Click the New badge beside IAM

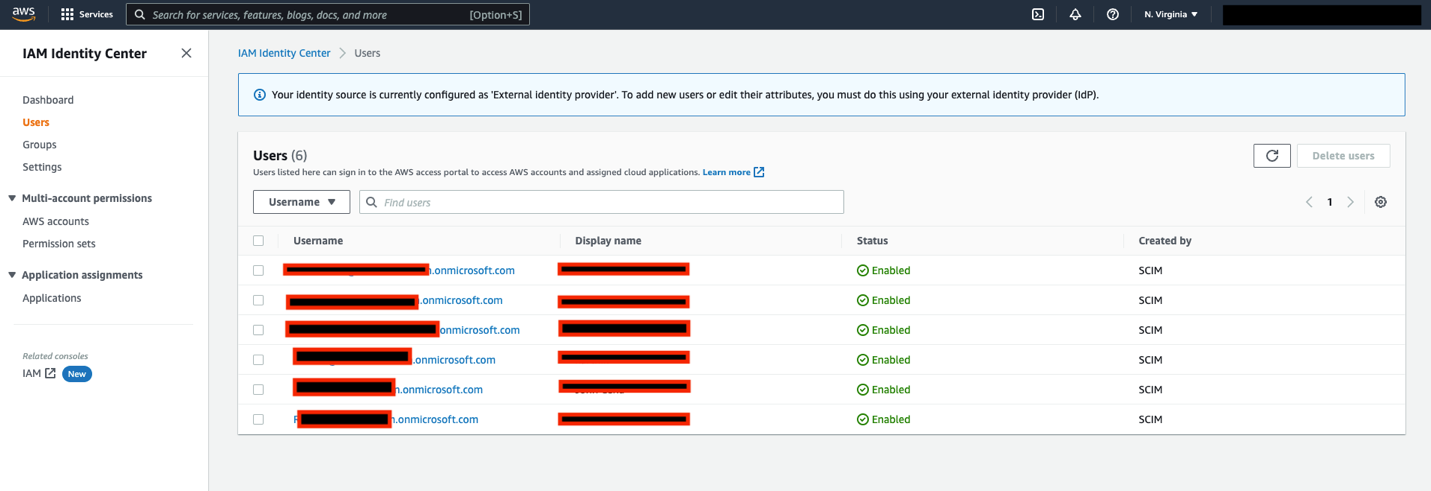tap(77, 374)
